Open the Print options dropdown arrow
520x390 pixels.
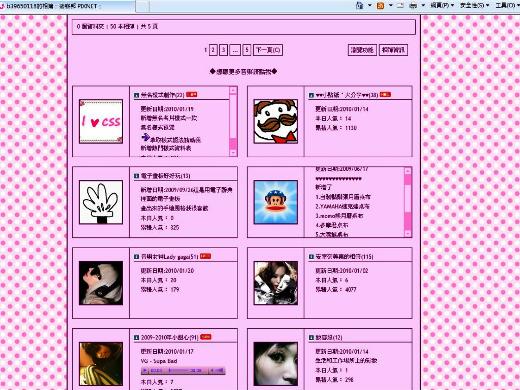[423, 5]
